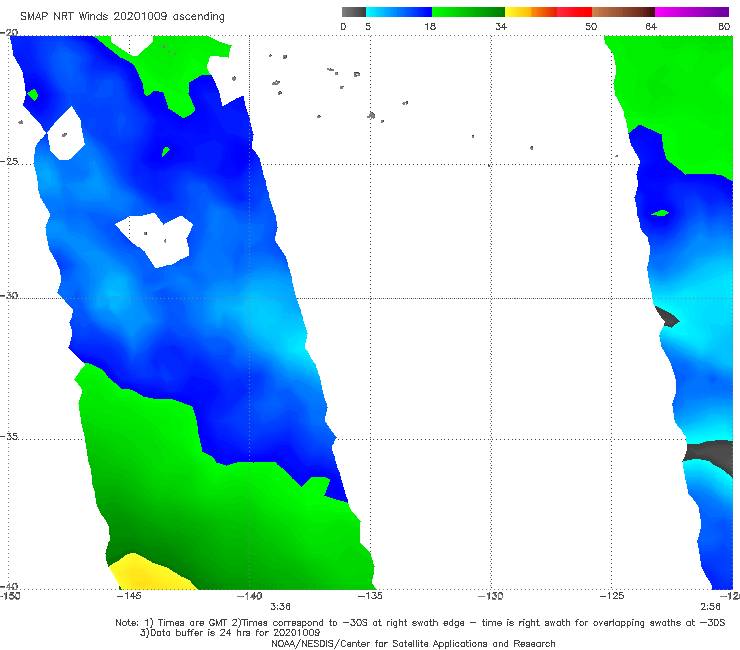Click the swath time label '2:58'
This screenshot has width=740, height=650.
coord(710,606)
